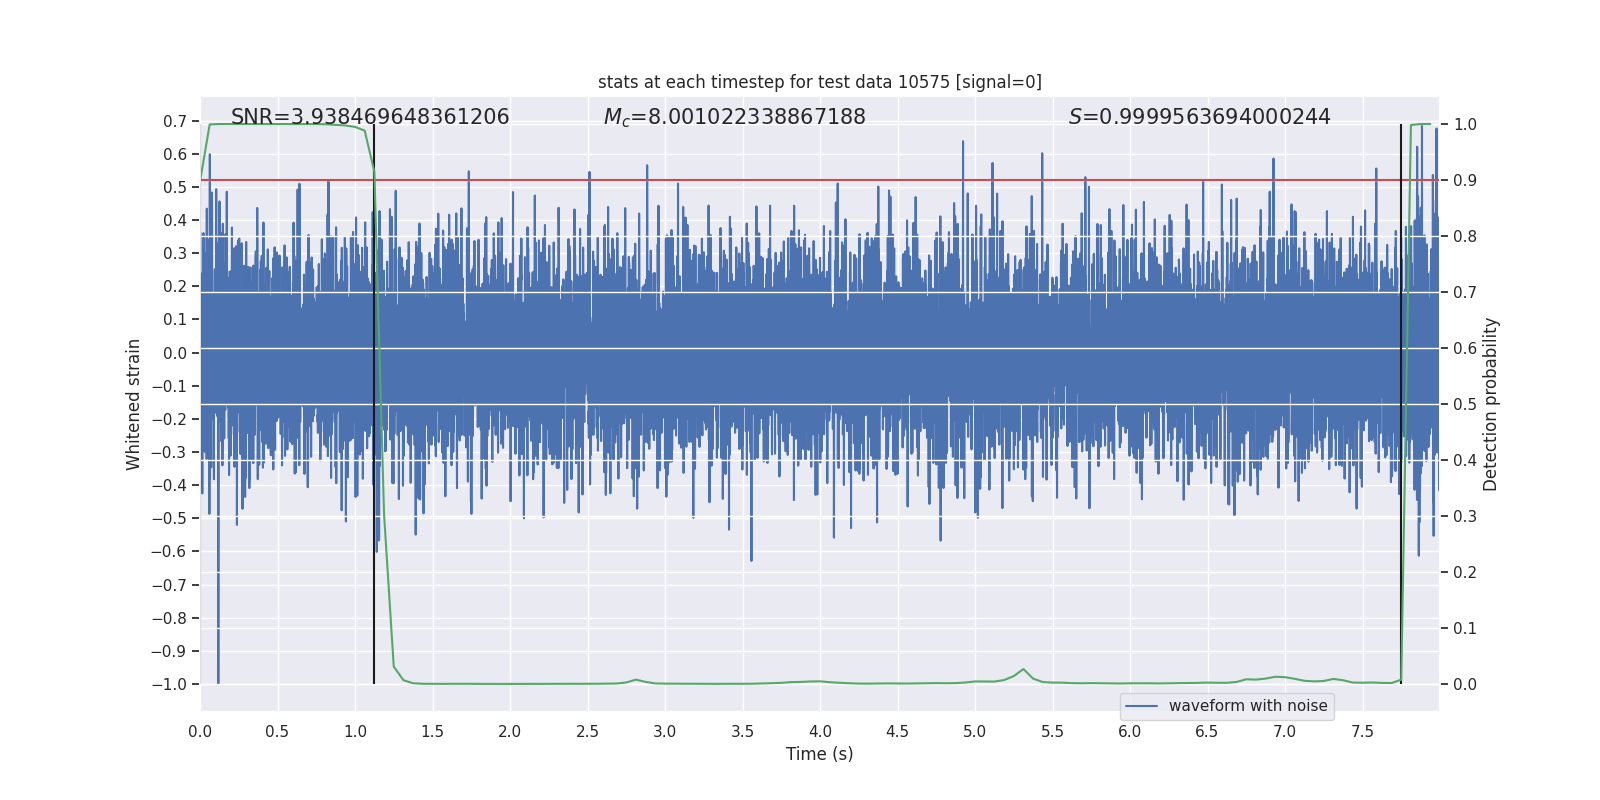Click the blue line sample in legend
Screen dimensions: 1600x800
[1141, 706]
